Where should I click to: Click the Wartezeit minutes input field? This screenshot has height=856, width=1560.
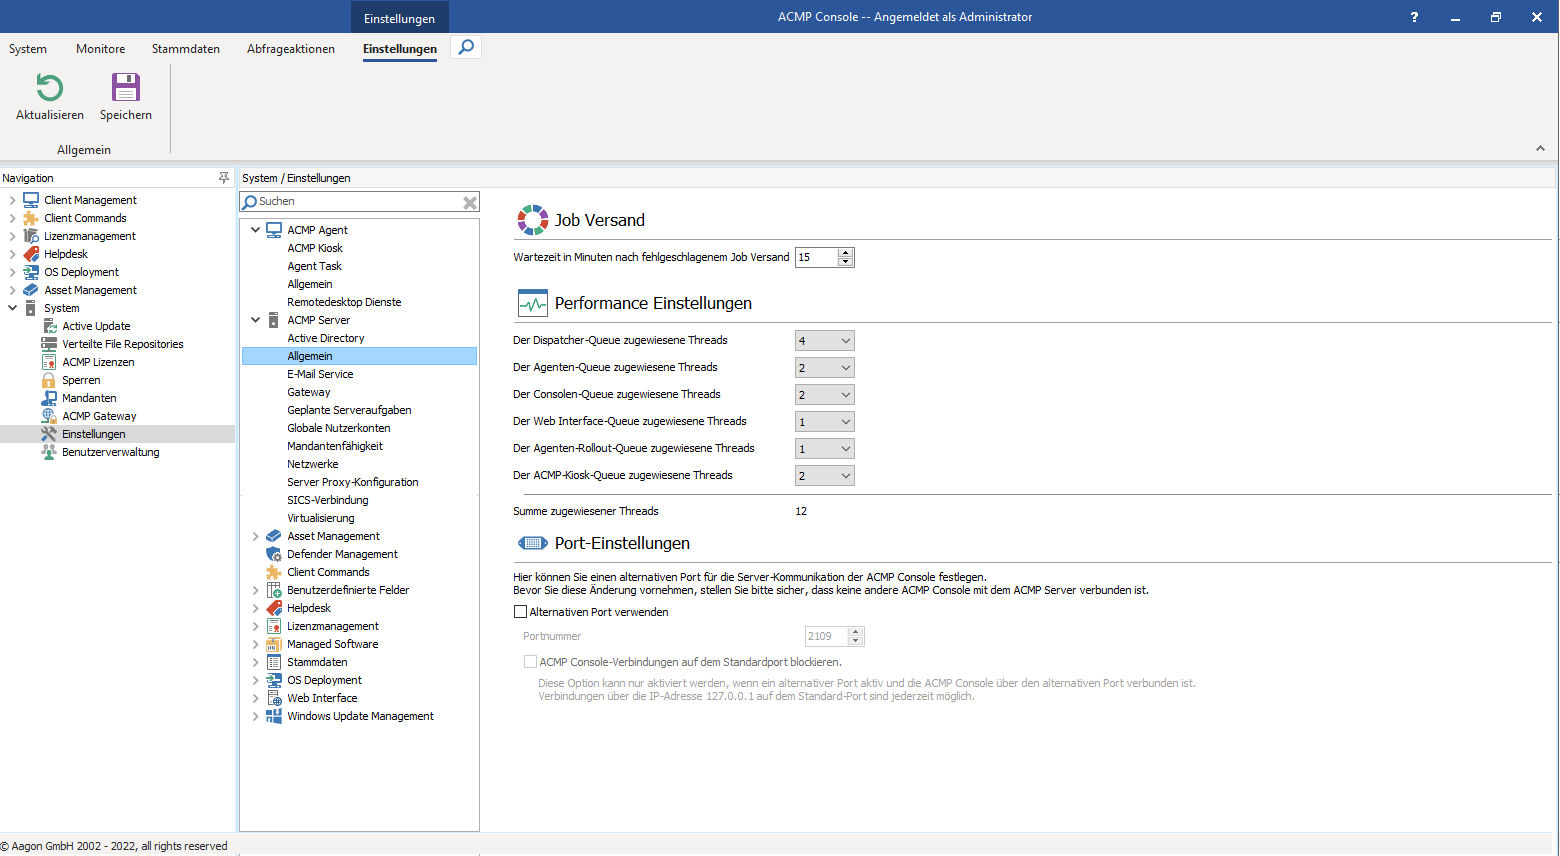point(817,258)
